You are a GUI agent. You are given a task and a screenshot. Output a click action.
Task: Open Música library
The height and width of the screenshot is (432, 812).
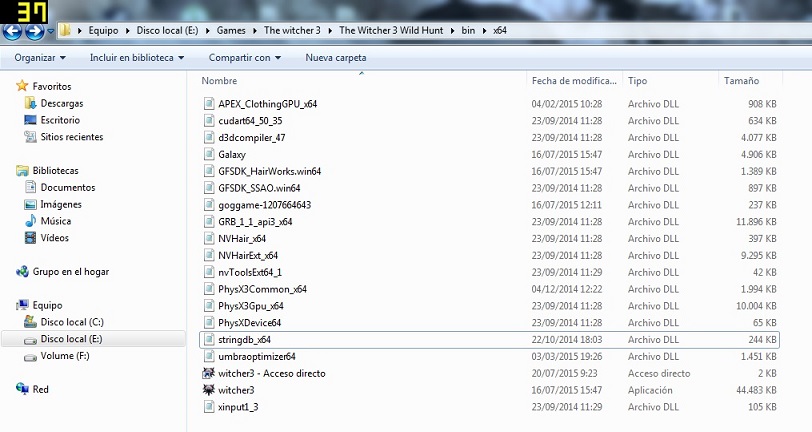point(55,221)
